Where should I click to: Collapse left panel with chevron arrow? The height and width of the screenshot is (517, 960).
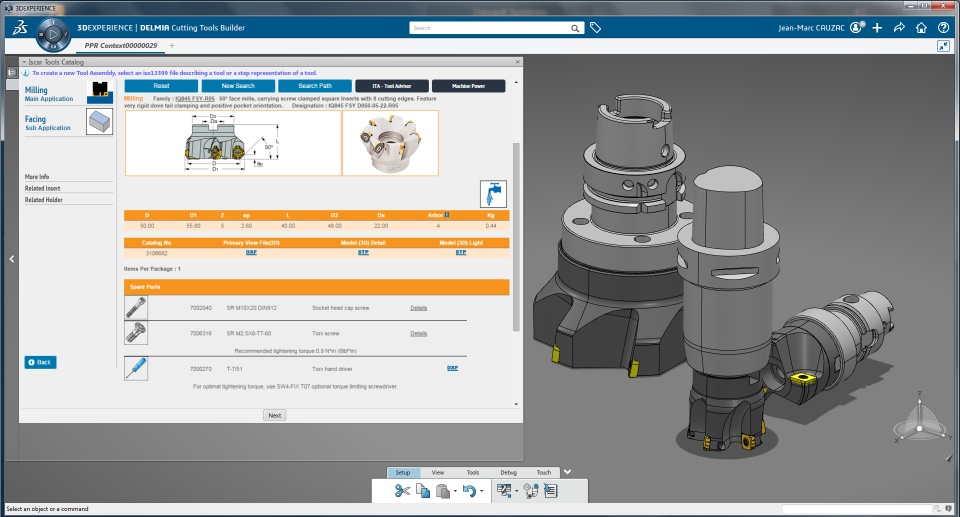click(12, 259)
